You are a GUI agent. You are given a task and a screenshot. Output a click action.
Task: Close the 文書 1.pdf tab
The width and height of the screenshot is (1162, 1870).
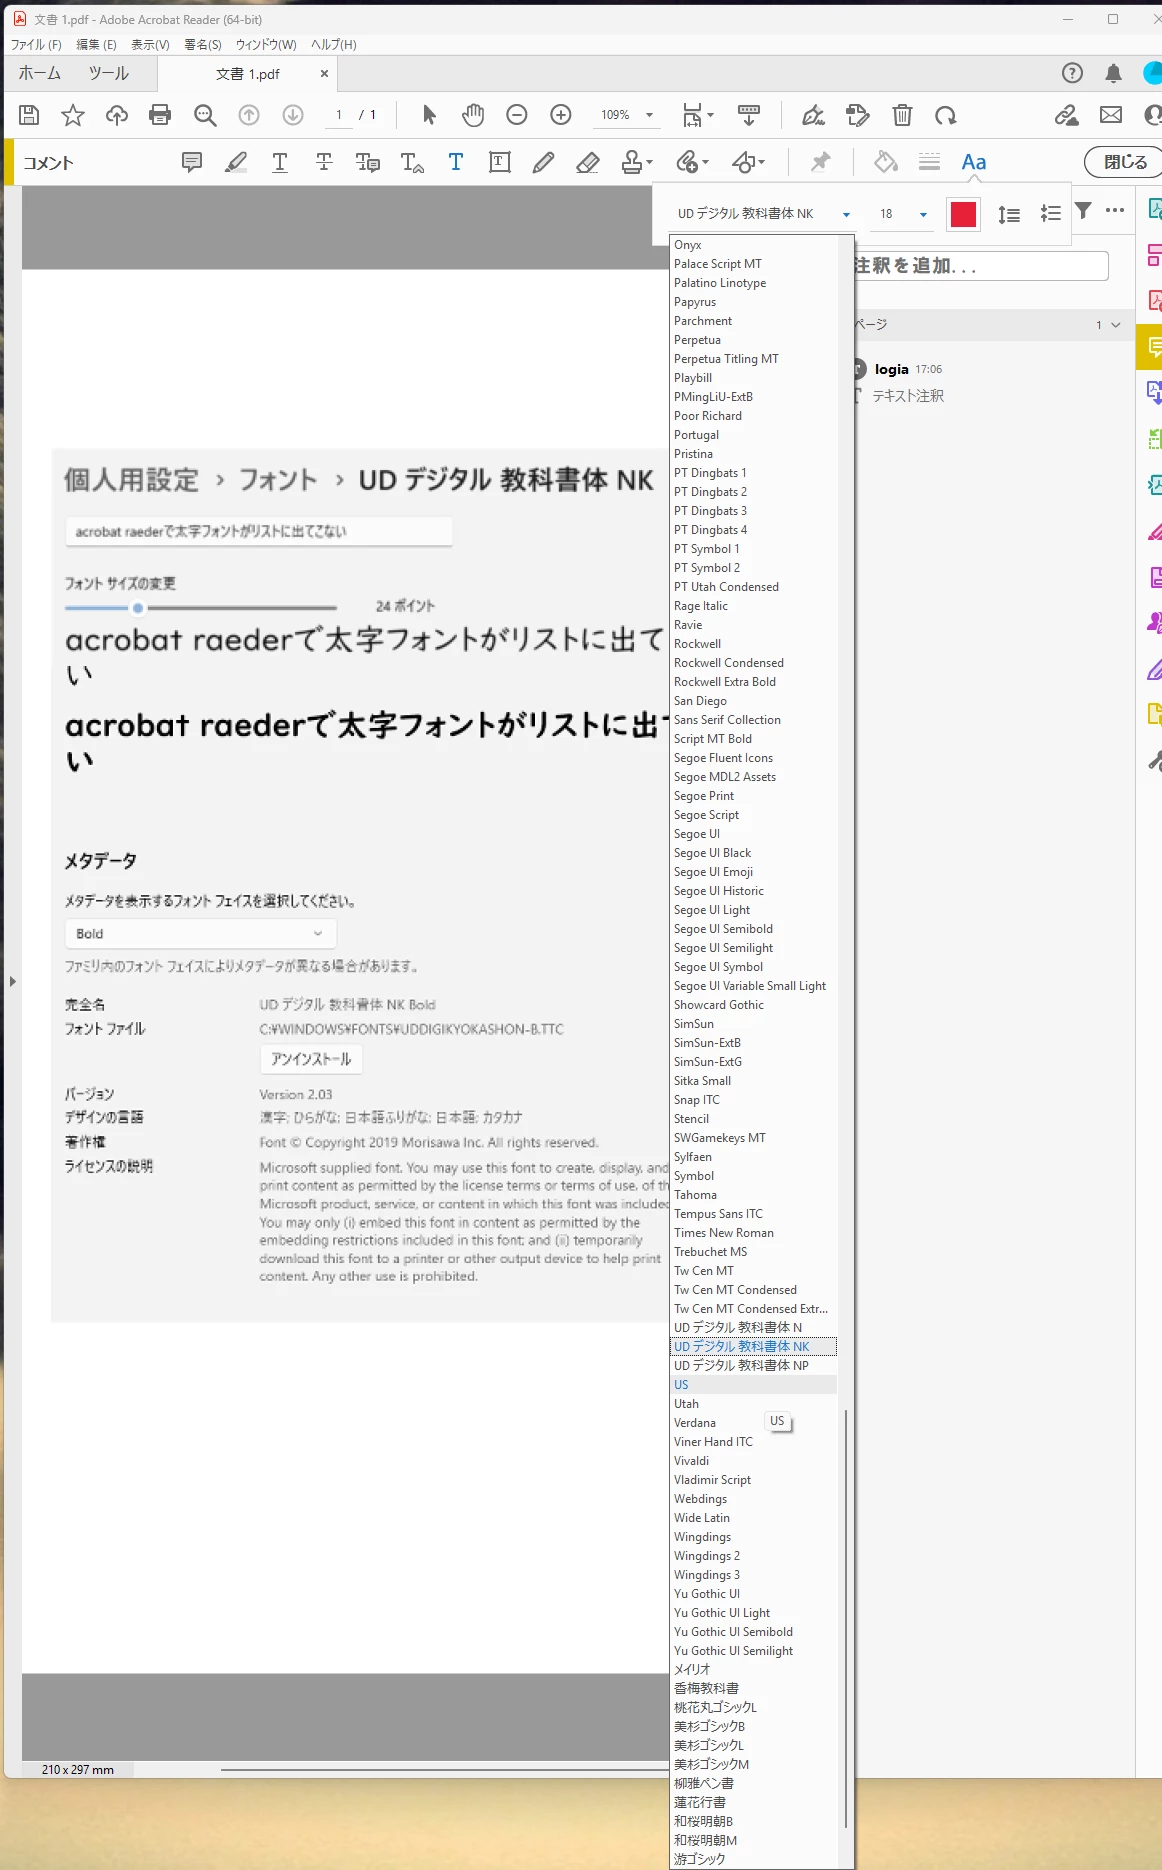324,73
